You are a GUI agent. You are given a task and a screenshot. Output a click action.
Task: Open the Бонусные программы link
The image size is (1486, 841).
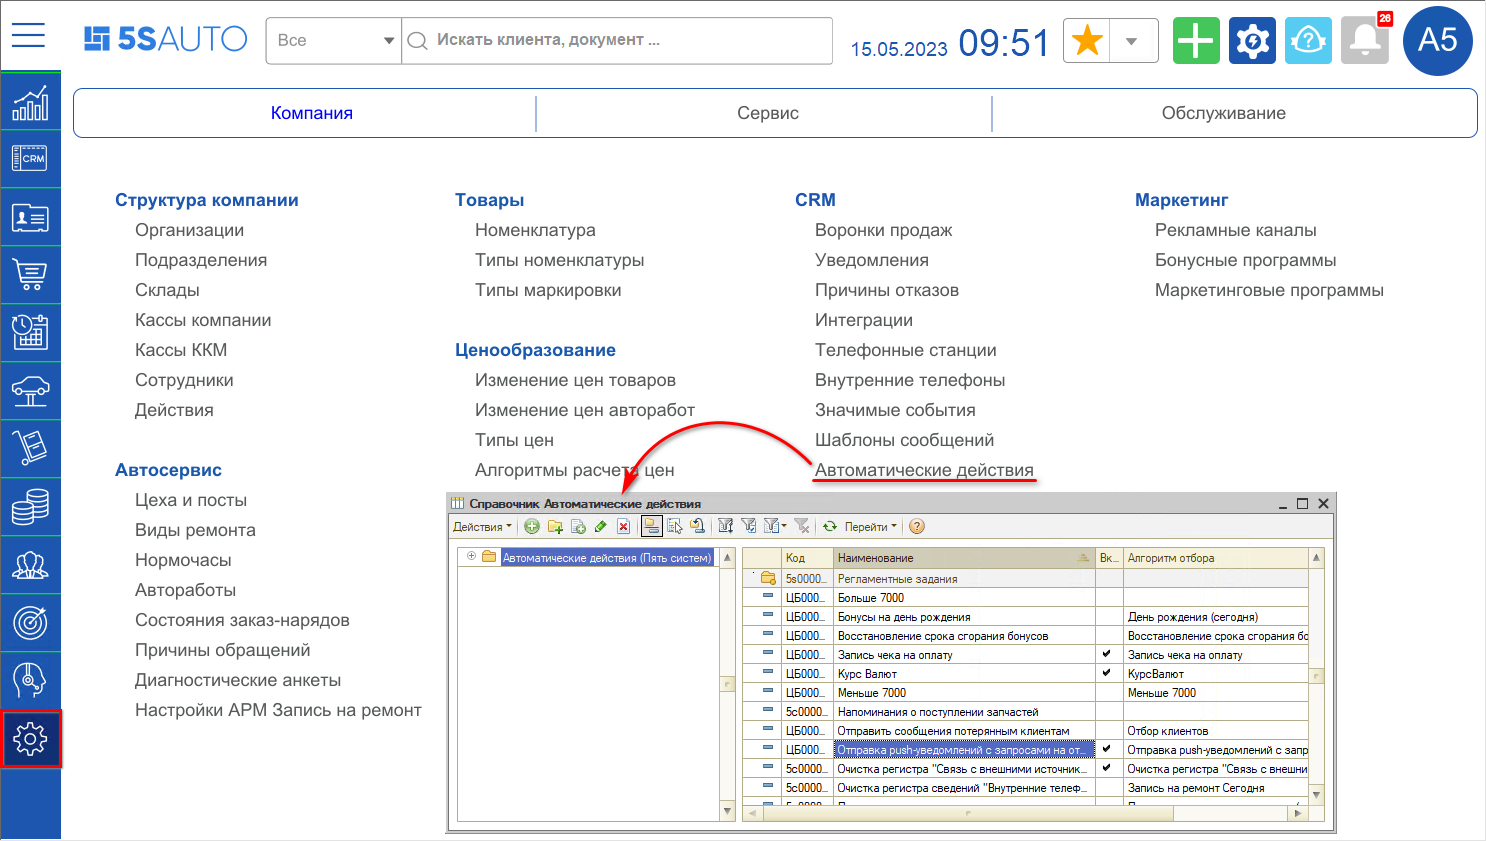click(1245, 260)
